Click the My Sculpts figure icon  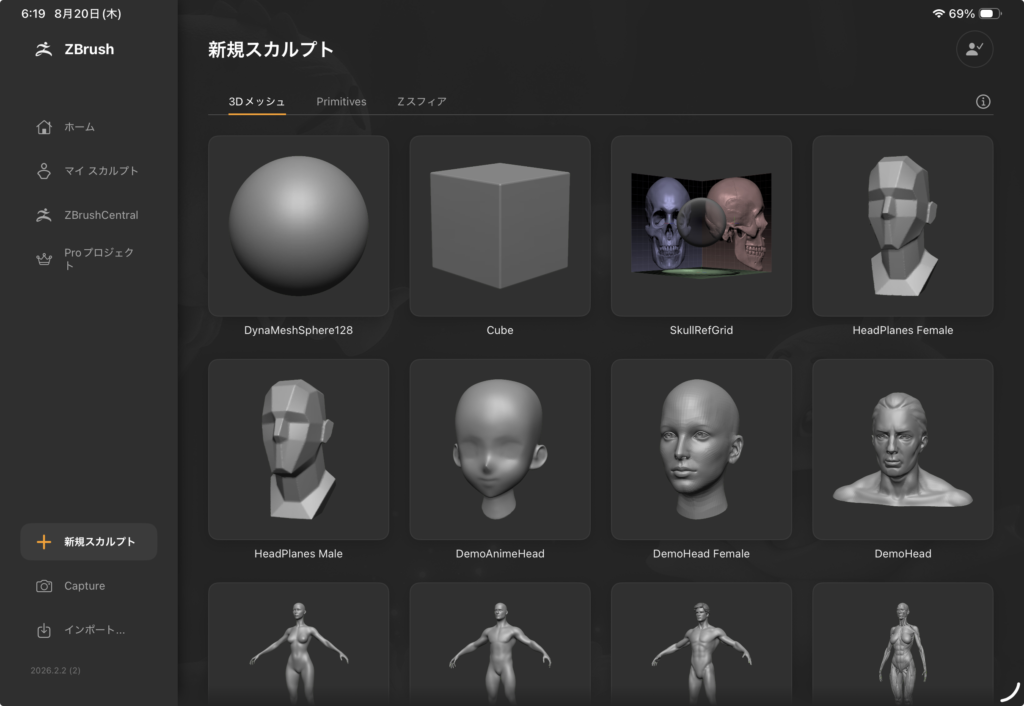pos(44,171)
